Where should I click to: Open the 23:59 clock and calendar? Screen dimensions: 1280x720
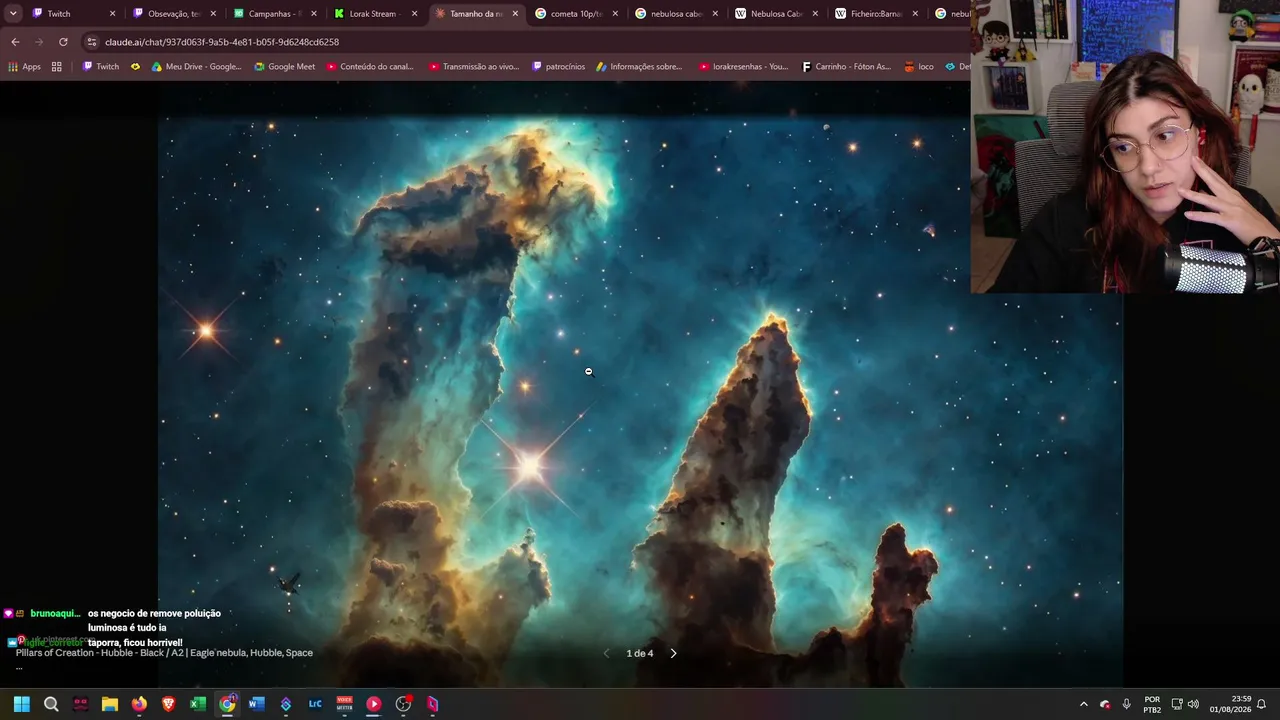1230,704
